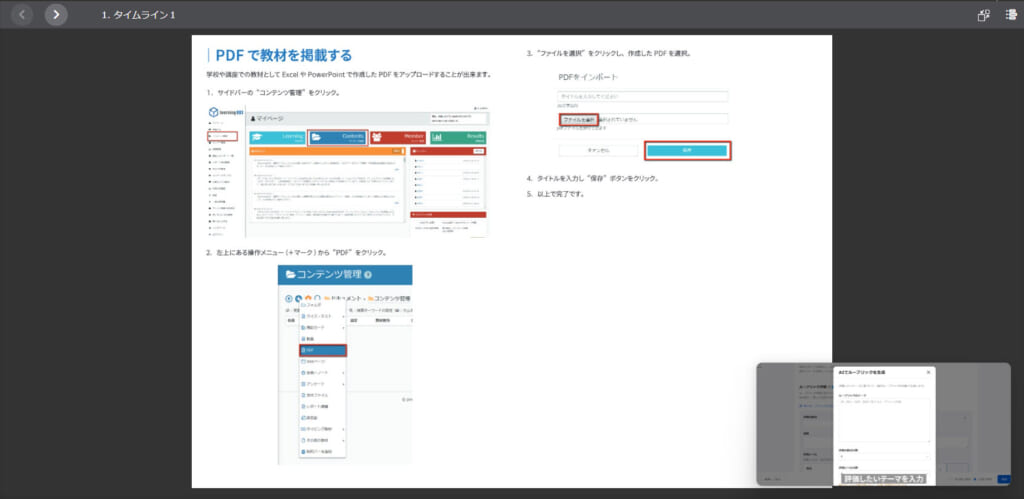Click the ファイルを選択 button

[578, 120]
